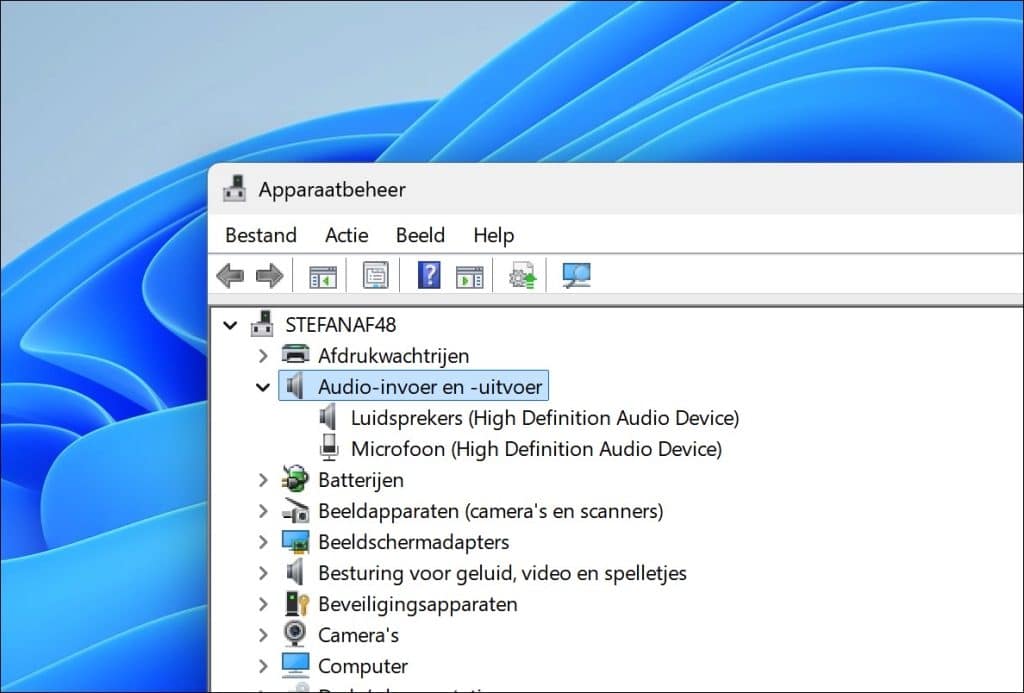Click the Forward navigation arrow
Image resolution: width=1024 pixels, height=693 pixels.
tap(267, 275)
